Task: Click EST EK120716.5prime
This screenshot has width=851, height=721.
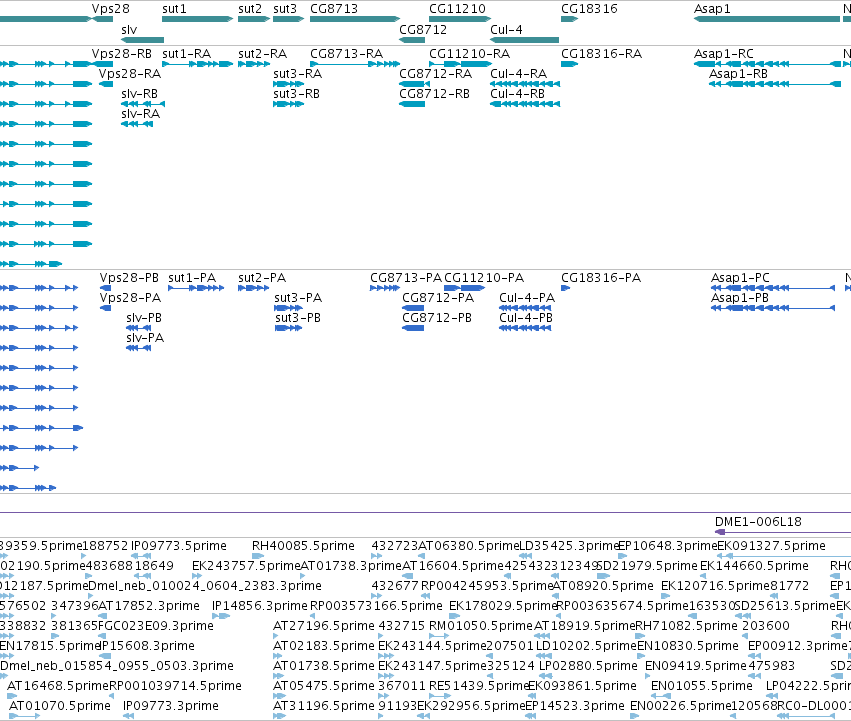Action: 715,586
